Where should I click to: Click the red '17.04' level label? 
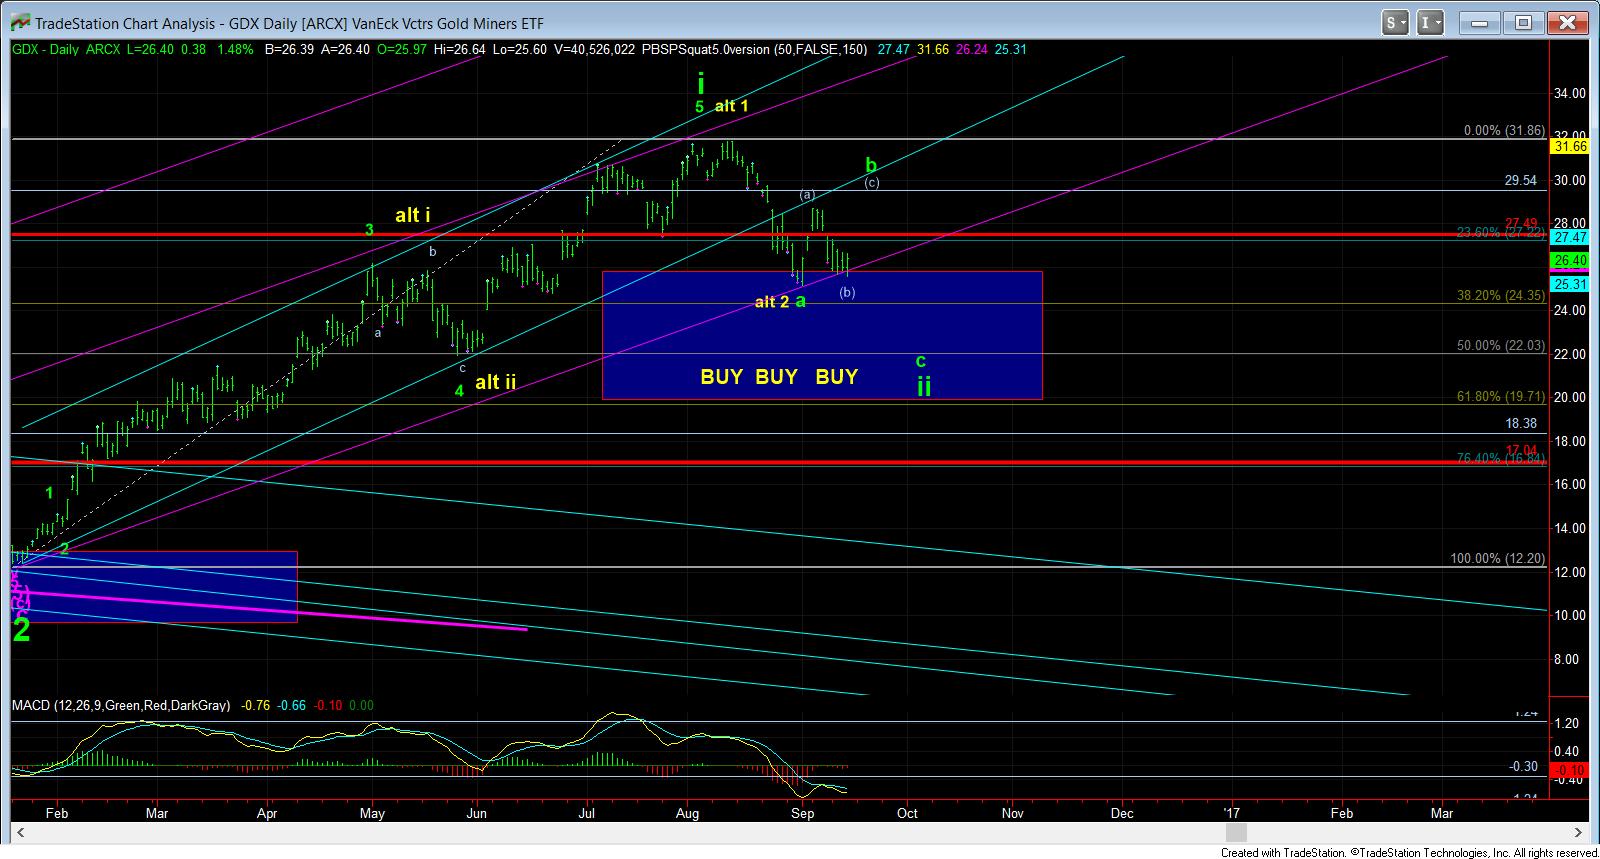pyautogui.click(x=1520, y=449)
